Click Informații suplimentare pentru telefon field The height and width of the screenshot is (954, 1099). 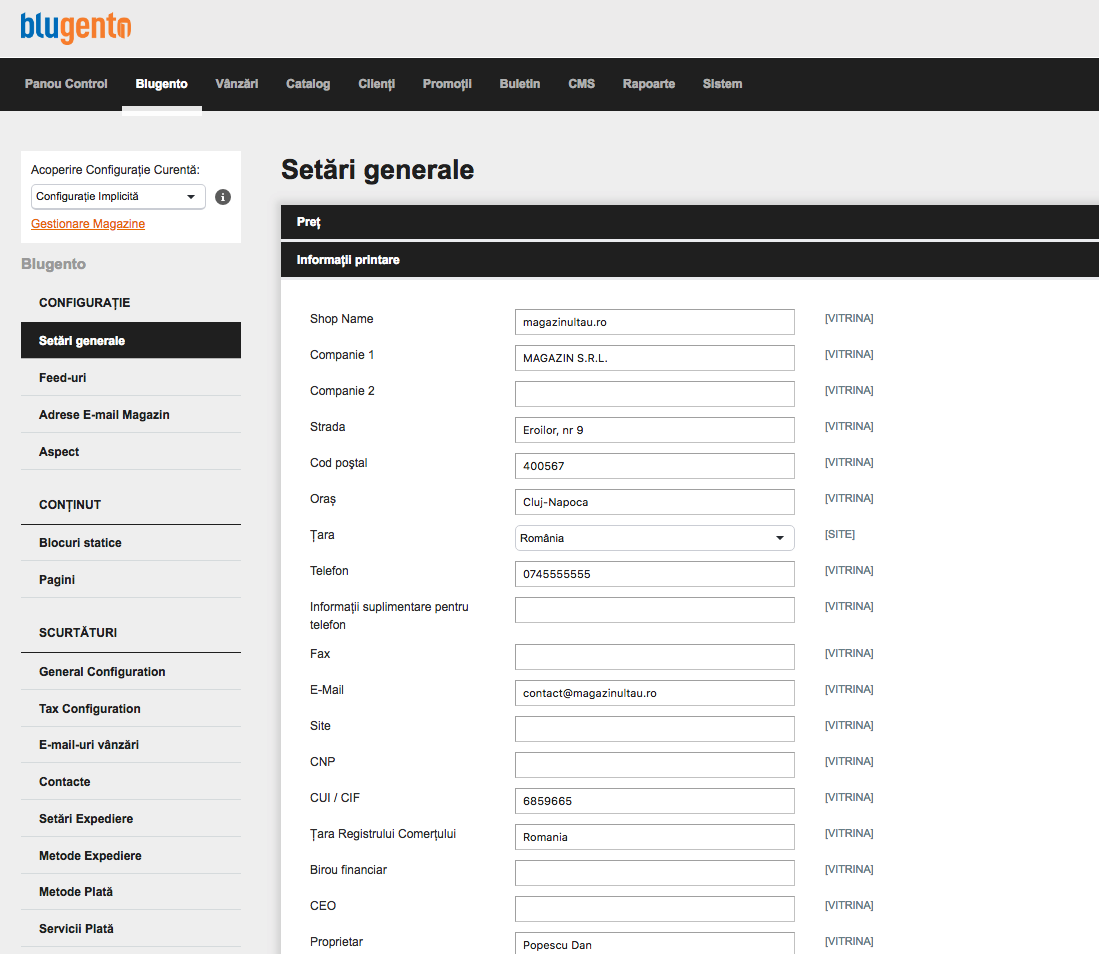(x=654, y=610)
